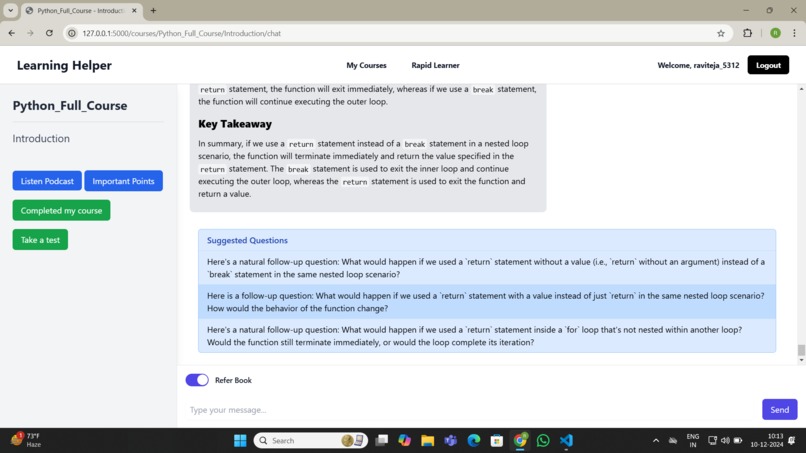Viewport: 806px width, 453px height.
Task: Select the Python_Full_Course browser tab
Action: point(81,10)
